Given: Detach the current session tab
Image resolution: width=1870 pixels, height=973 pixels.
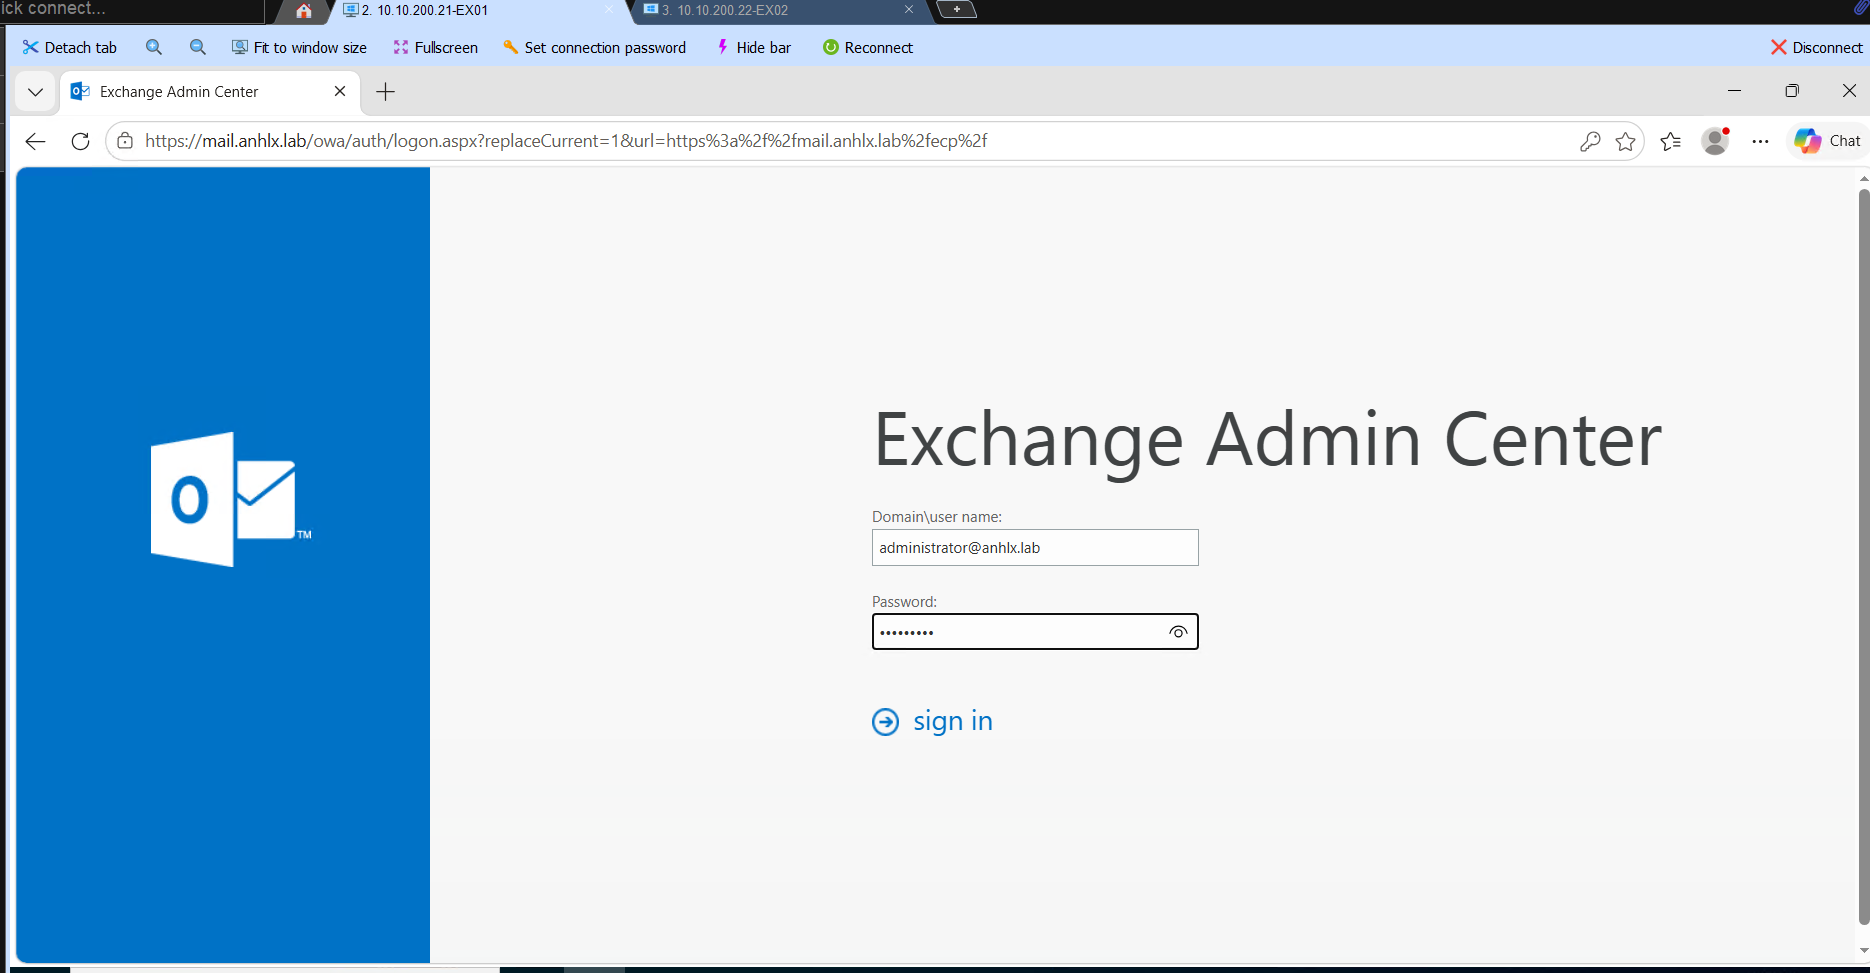Looking at the screenshot, I should pyautogui.click(x=69, y=47).
